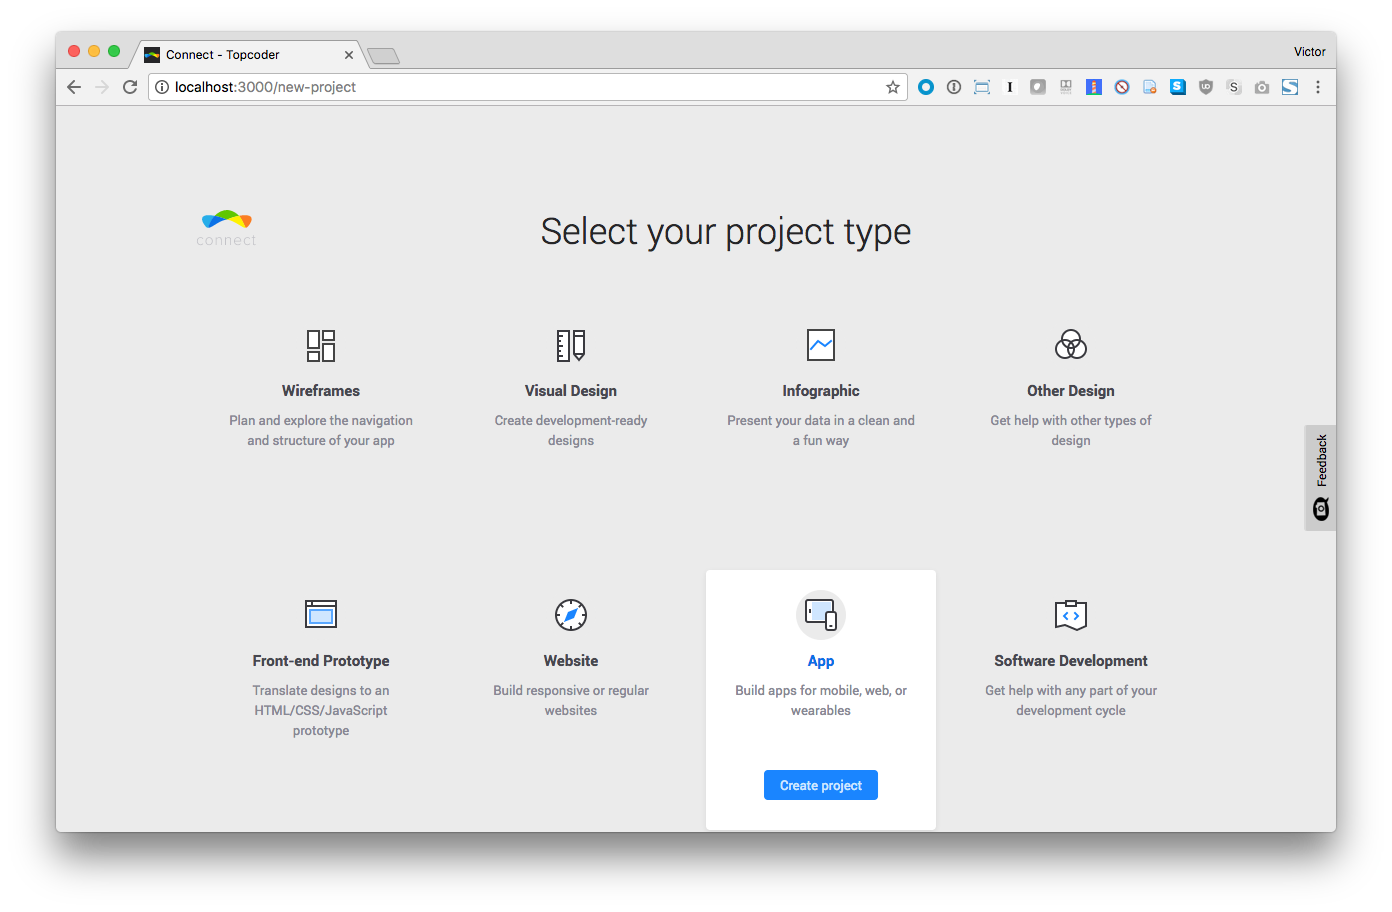Image resolution: width=1392 pixels, height=912 pixels.
Task: View site information icon in address bar
Action: pos(162,87)
